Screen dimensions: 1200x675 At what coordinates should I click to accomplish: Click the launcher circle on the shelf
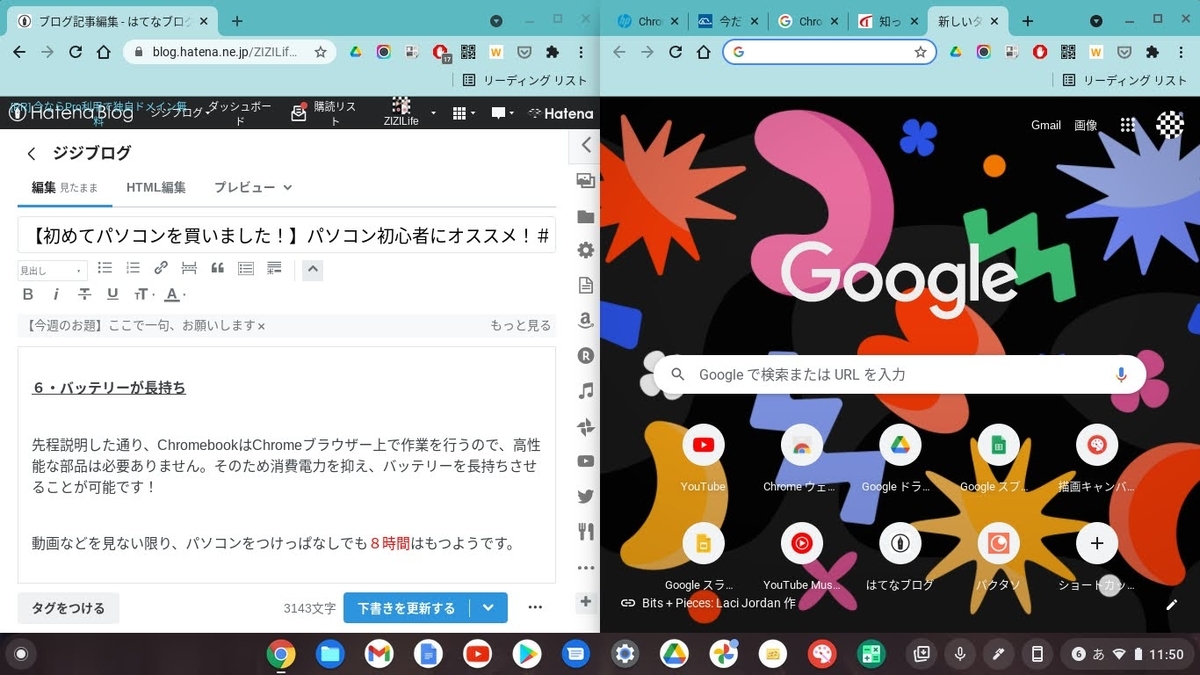(x=20, y=655)
